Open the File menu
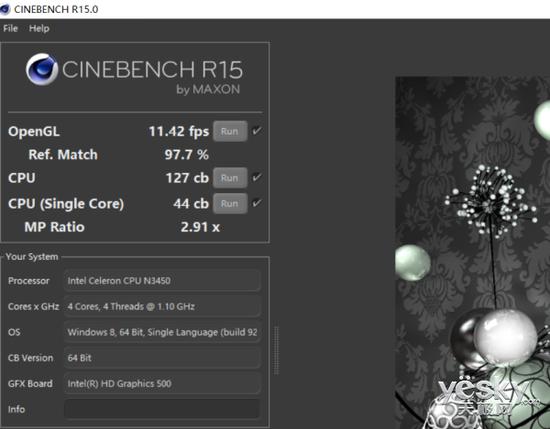 pyautogui.click(x=10, y=28)
